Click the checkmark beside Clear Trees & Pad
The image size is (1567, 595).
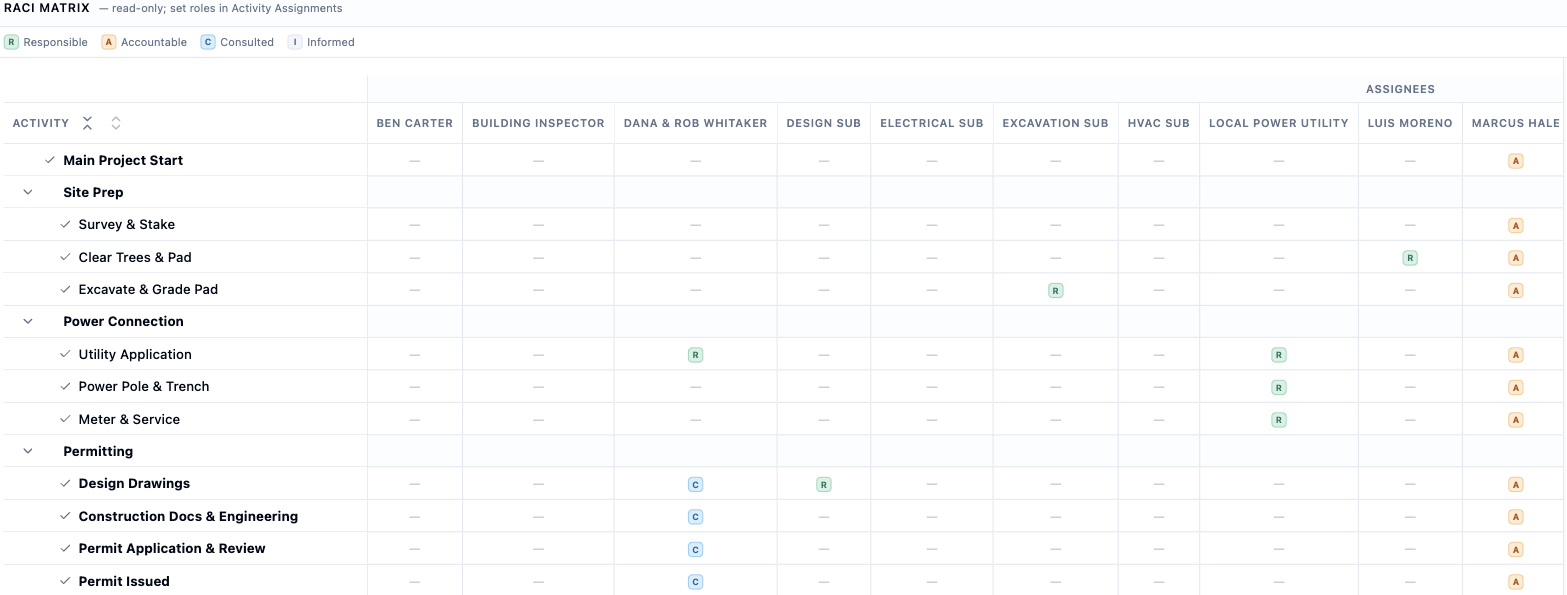(x=65, y=257)
